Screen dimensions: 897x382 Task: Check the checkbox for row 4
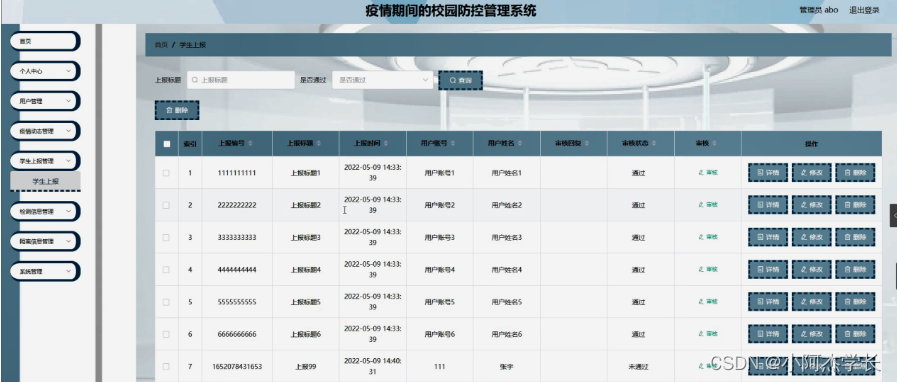(x=166, y=269)
